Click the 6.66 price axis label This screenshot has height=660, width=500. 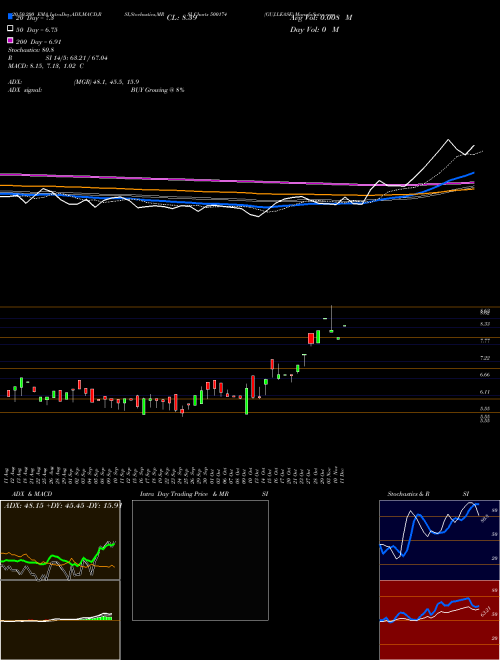tap(485, 375)
